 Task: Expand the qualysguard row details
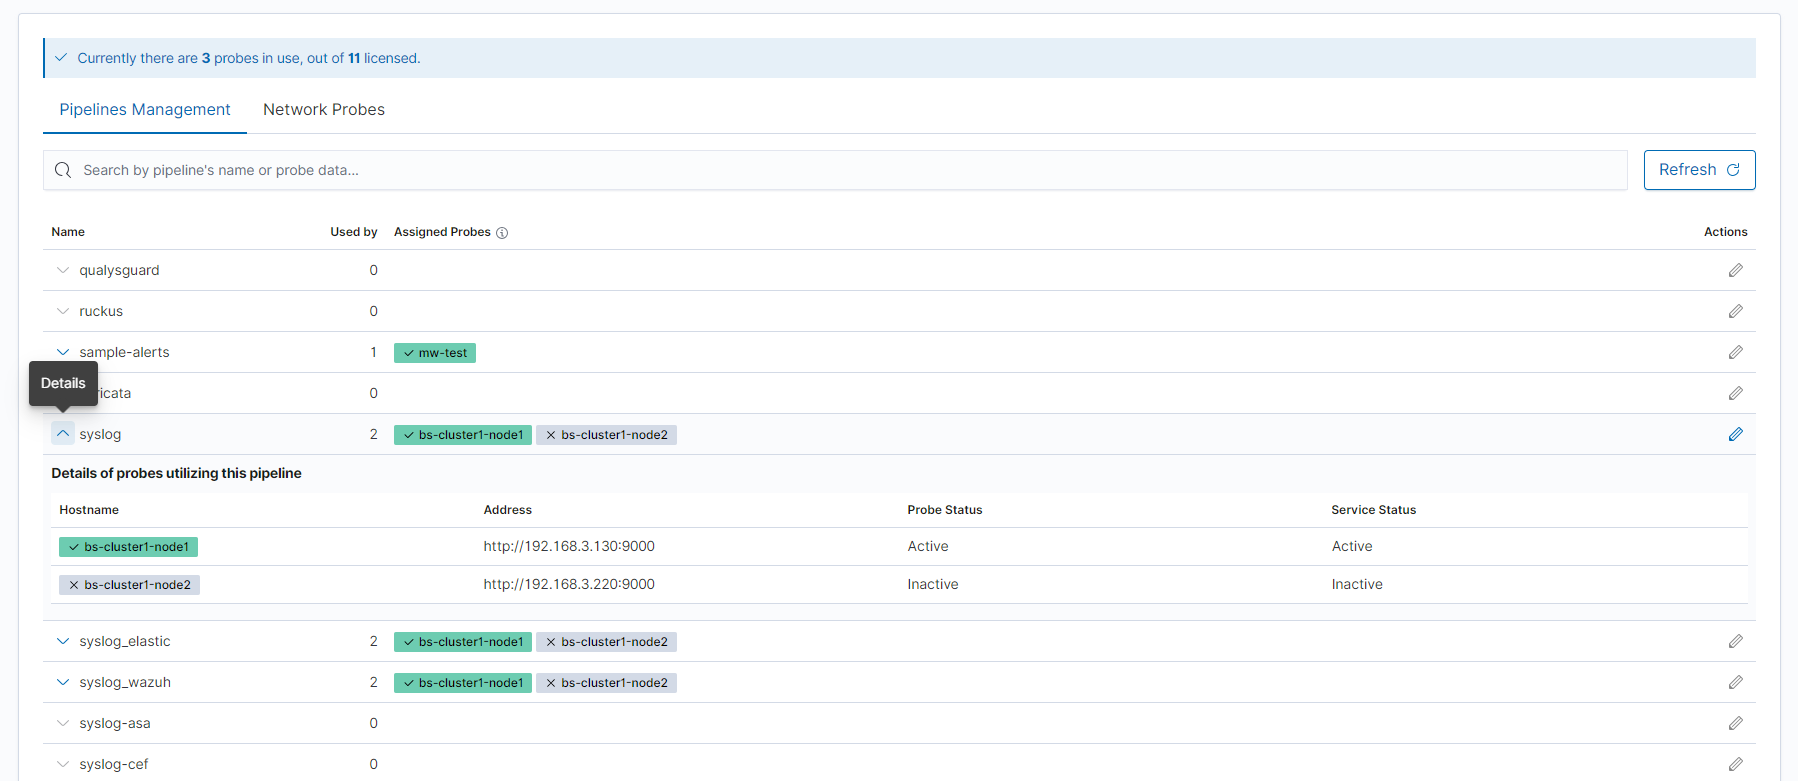pyautogui.click(x=63, y=270)
